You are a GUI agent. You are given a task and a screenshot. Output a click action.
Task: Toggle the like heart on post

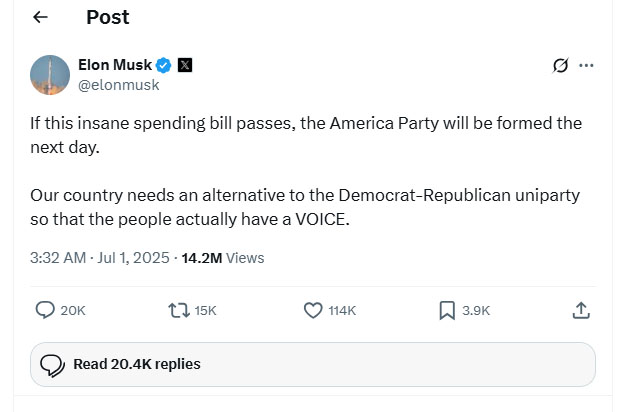(x=313, y=311)
